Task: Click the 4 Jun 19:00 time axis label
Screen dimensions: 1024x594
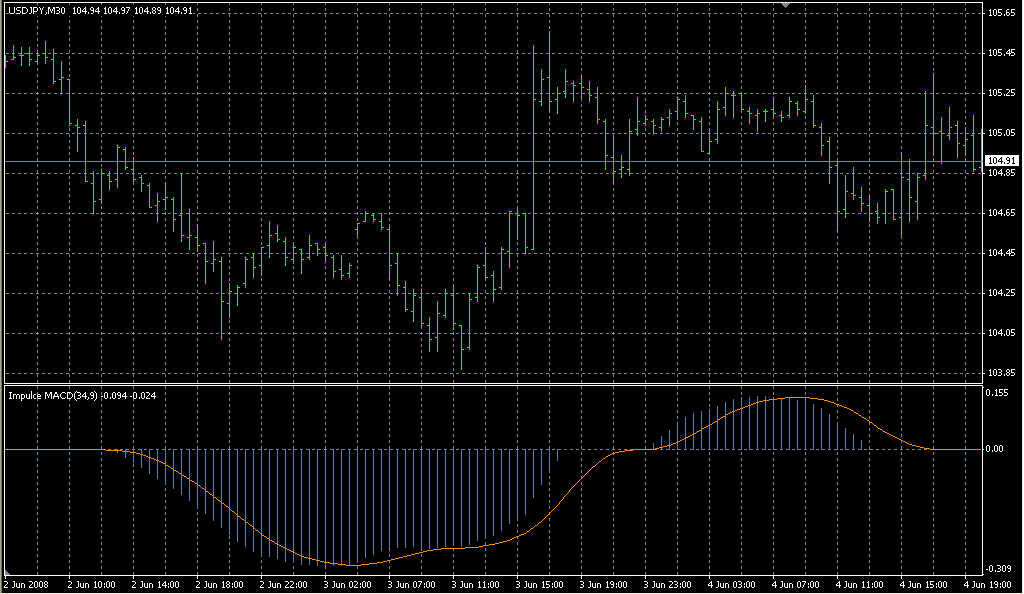Action: [x=989, y=584]
